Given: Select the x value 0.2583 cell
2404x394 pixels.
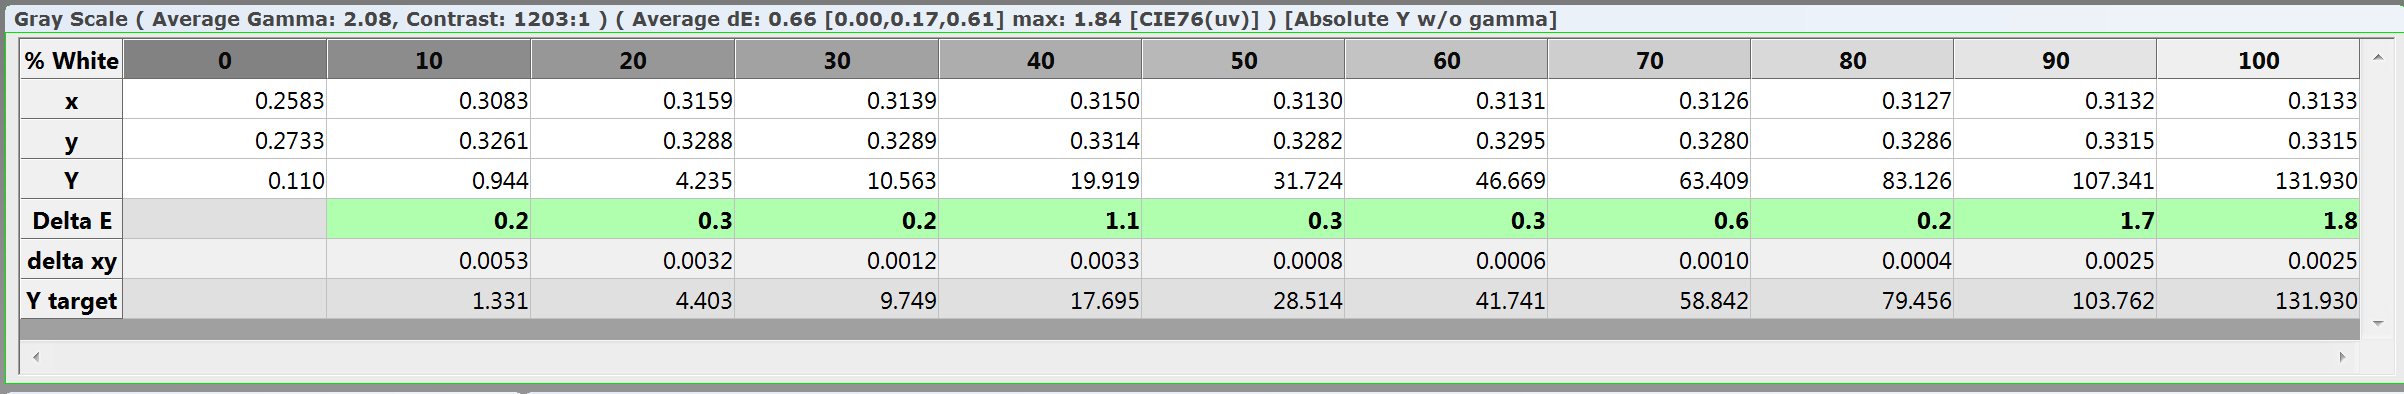Looking at the screenshot, I should 225,100.
